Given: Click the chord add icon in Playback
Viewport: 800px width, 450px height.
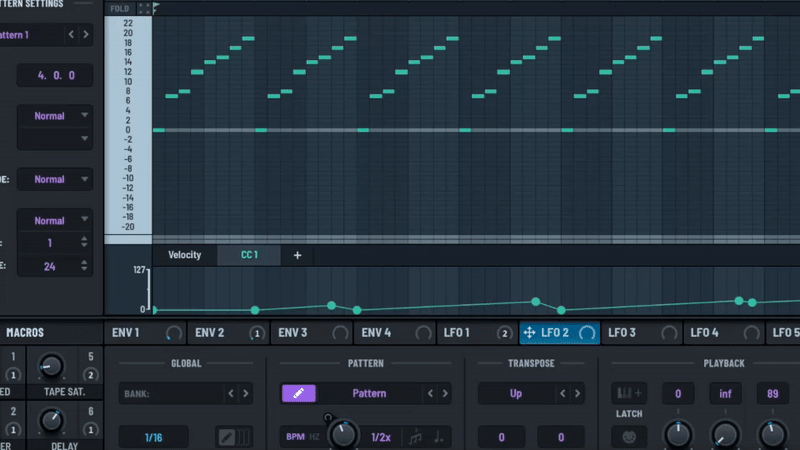Looking at the screenshot, I should [629, 394].
